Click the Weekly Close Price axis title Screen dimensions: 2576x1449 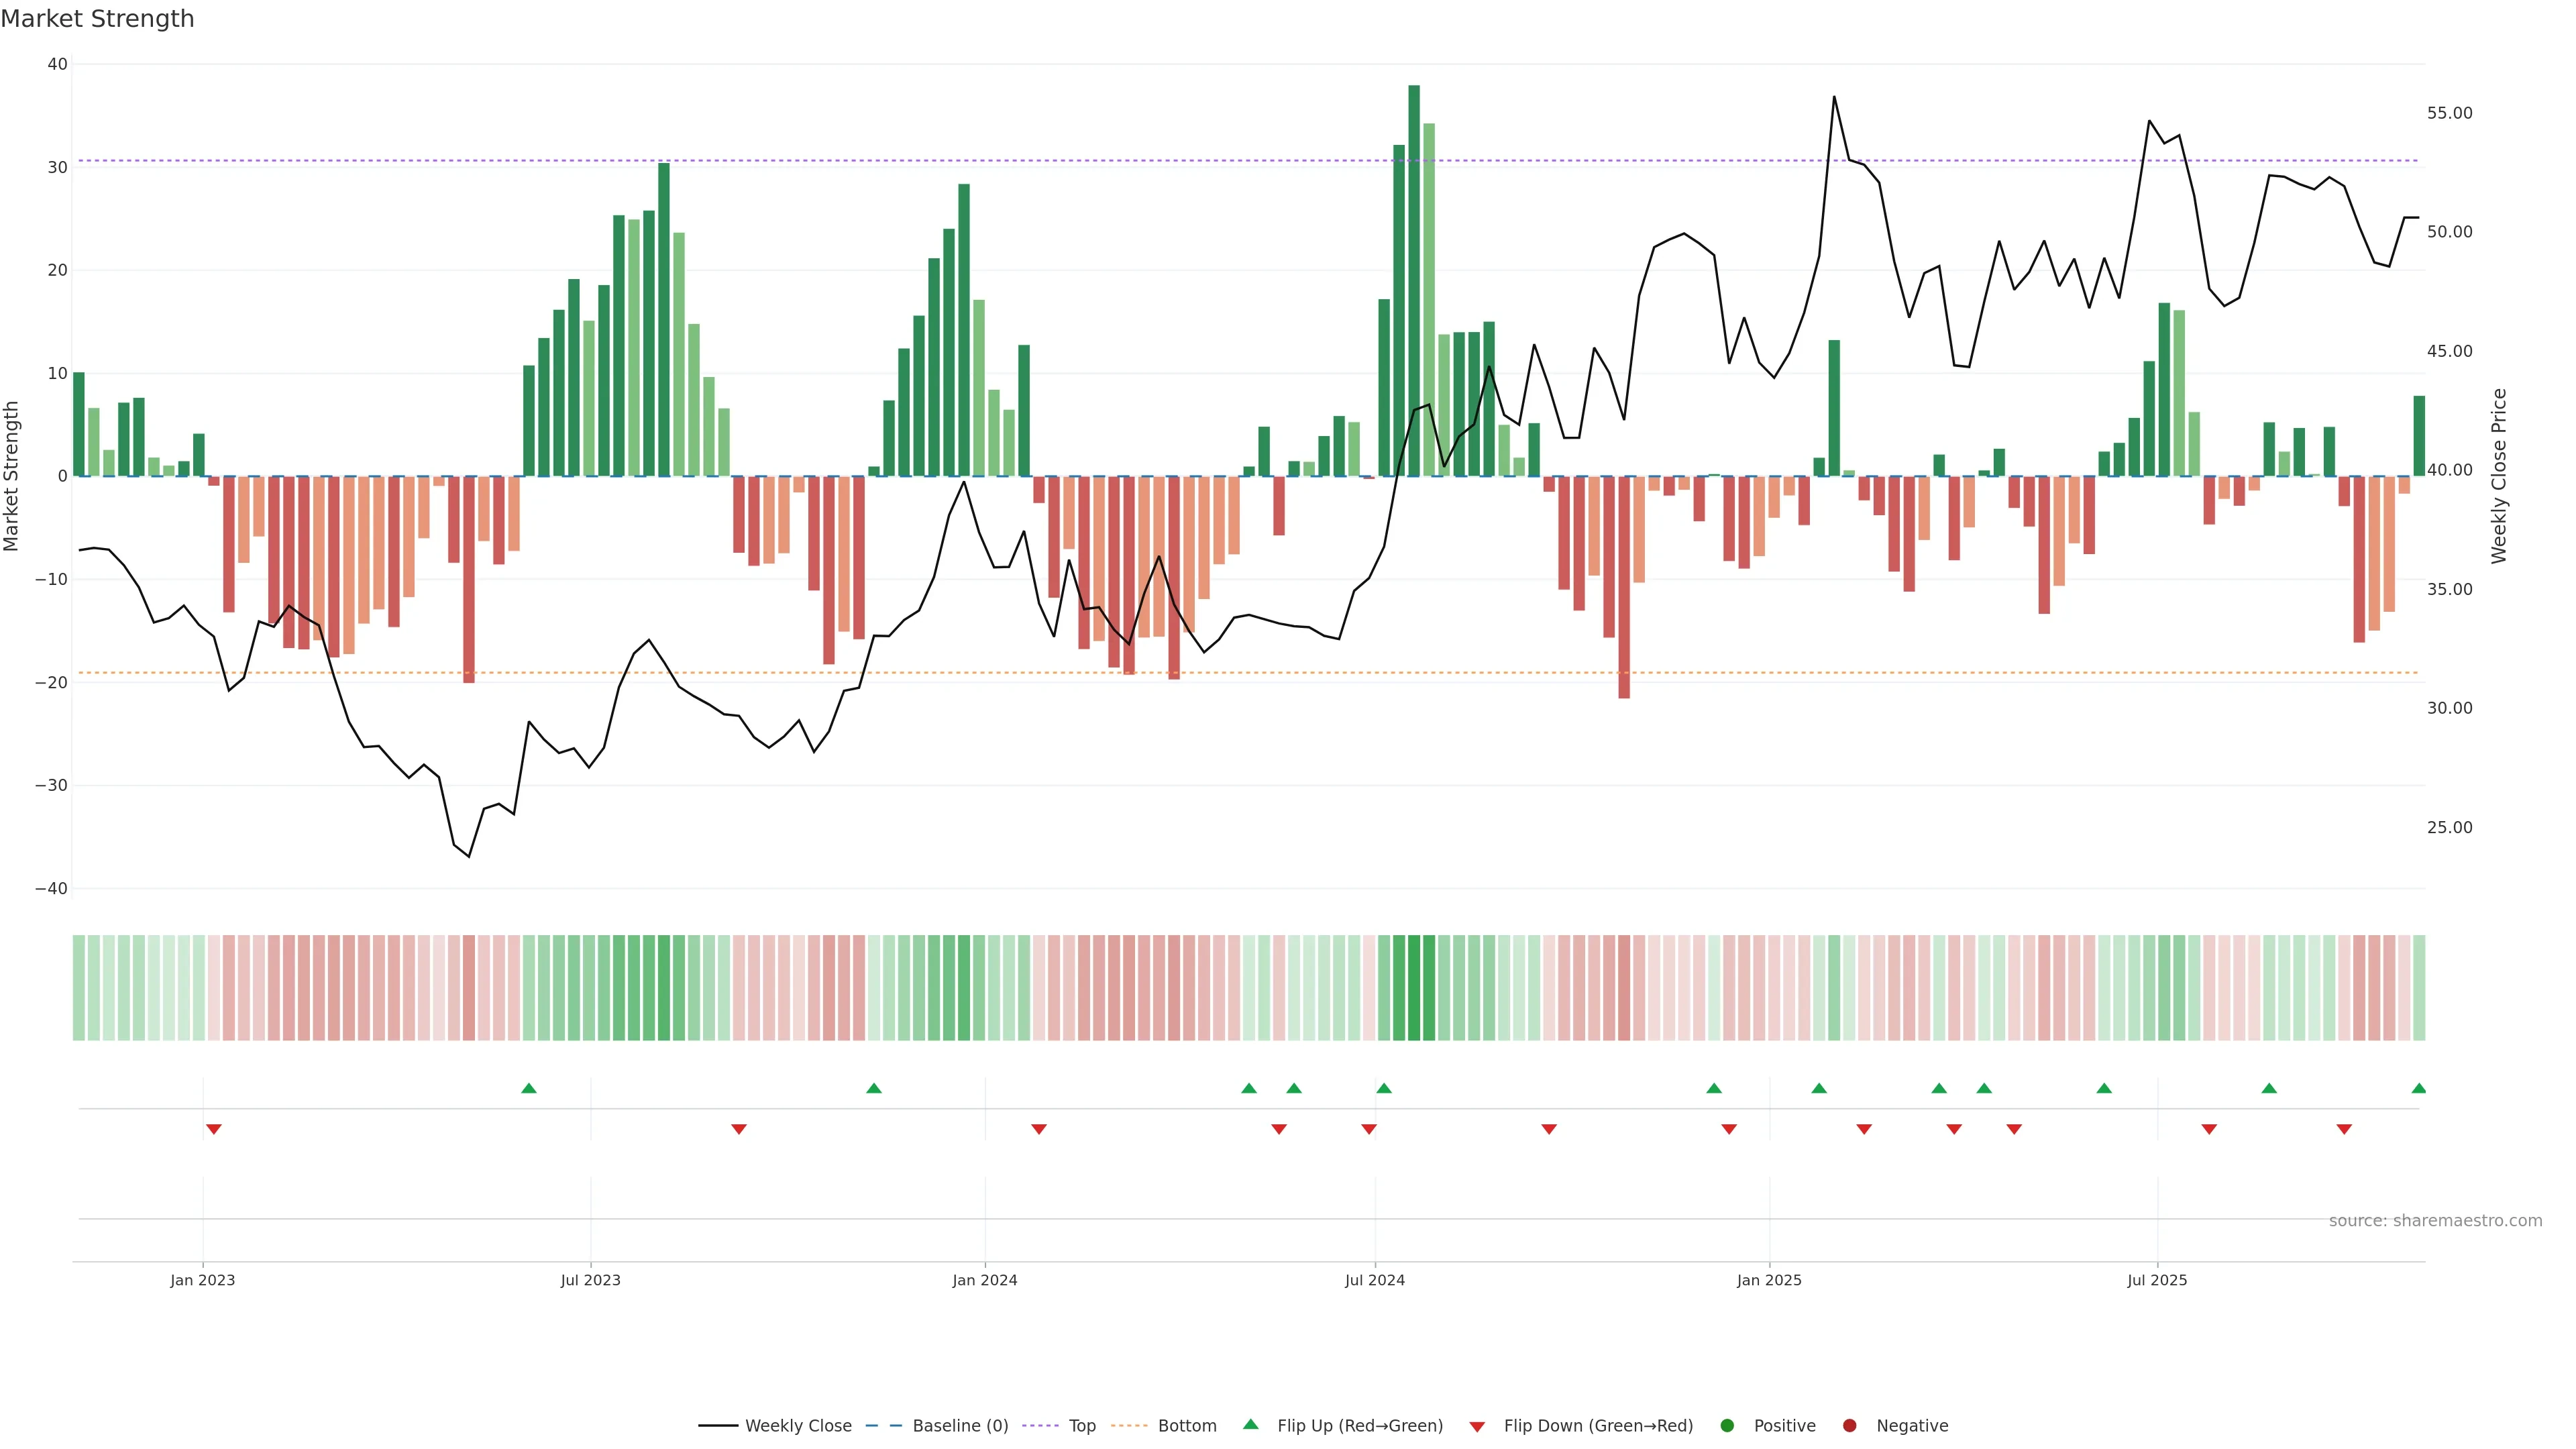point(2499,476)
